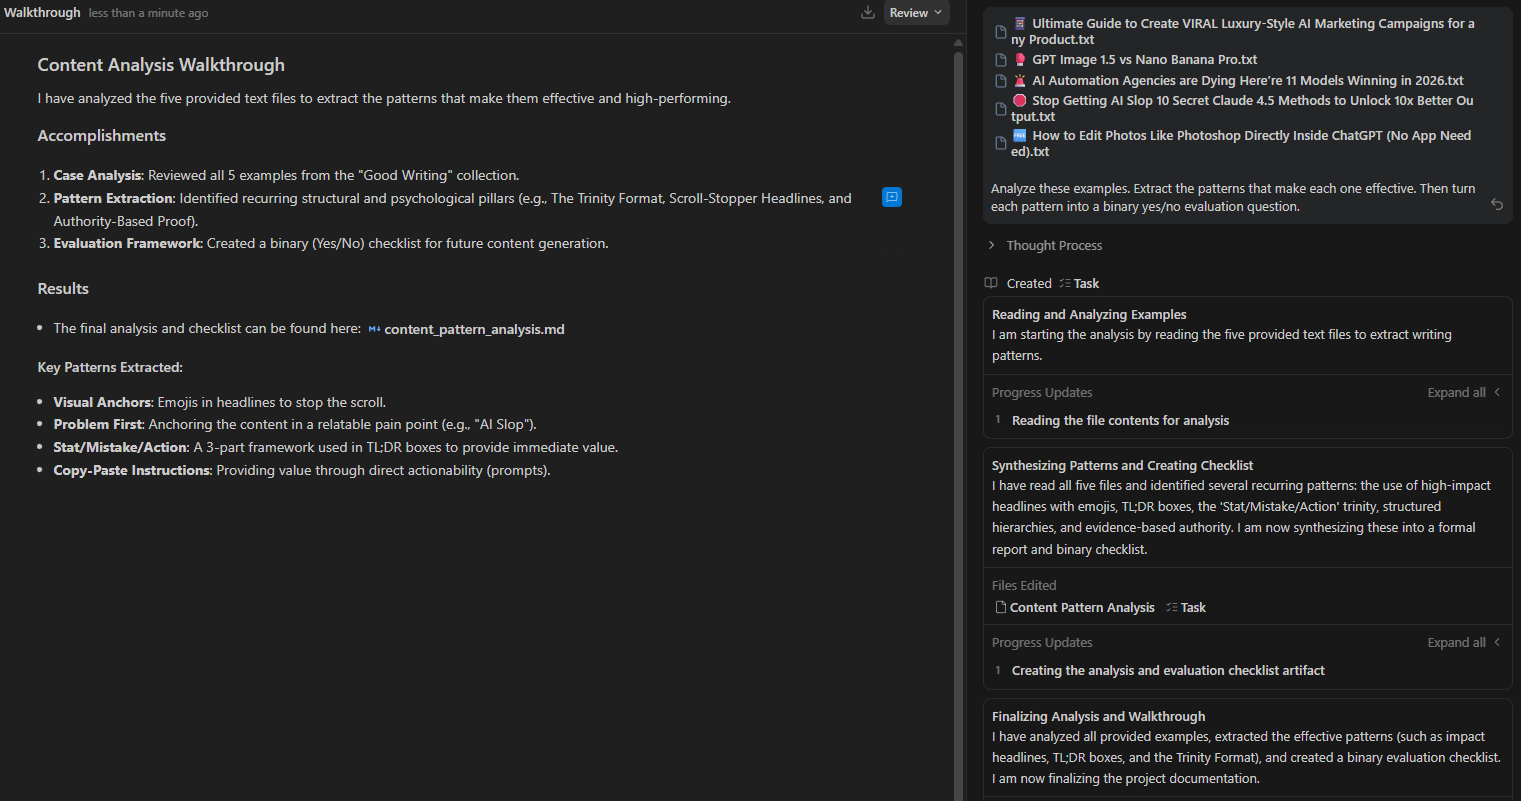1521x801 pixels.
Task: Collapse Progress Updates chevron above Creating the analysis
Action: (1497, 642)
